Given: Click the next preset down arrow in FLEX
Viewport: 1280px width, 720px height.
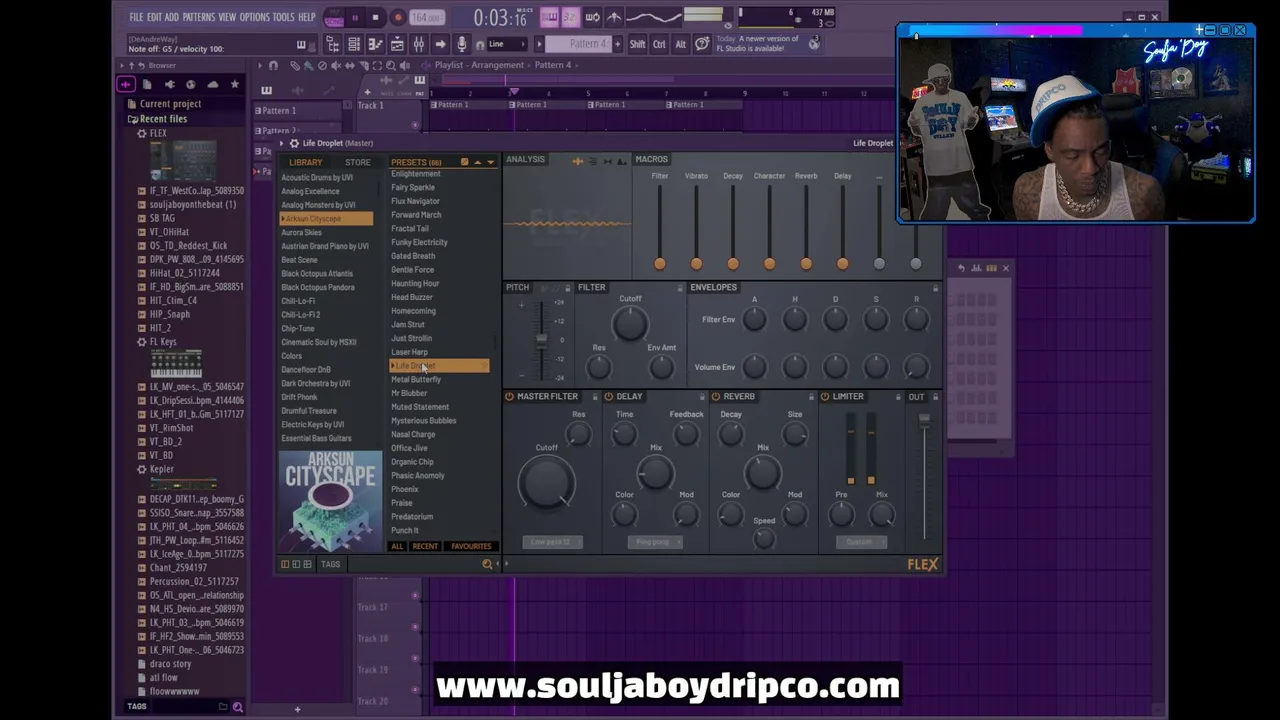Looking at the screenshot, I should 490,162.
